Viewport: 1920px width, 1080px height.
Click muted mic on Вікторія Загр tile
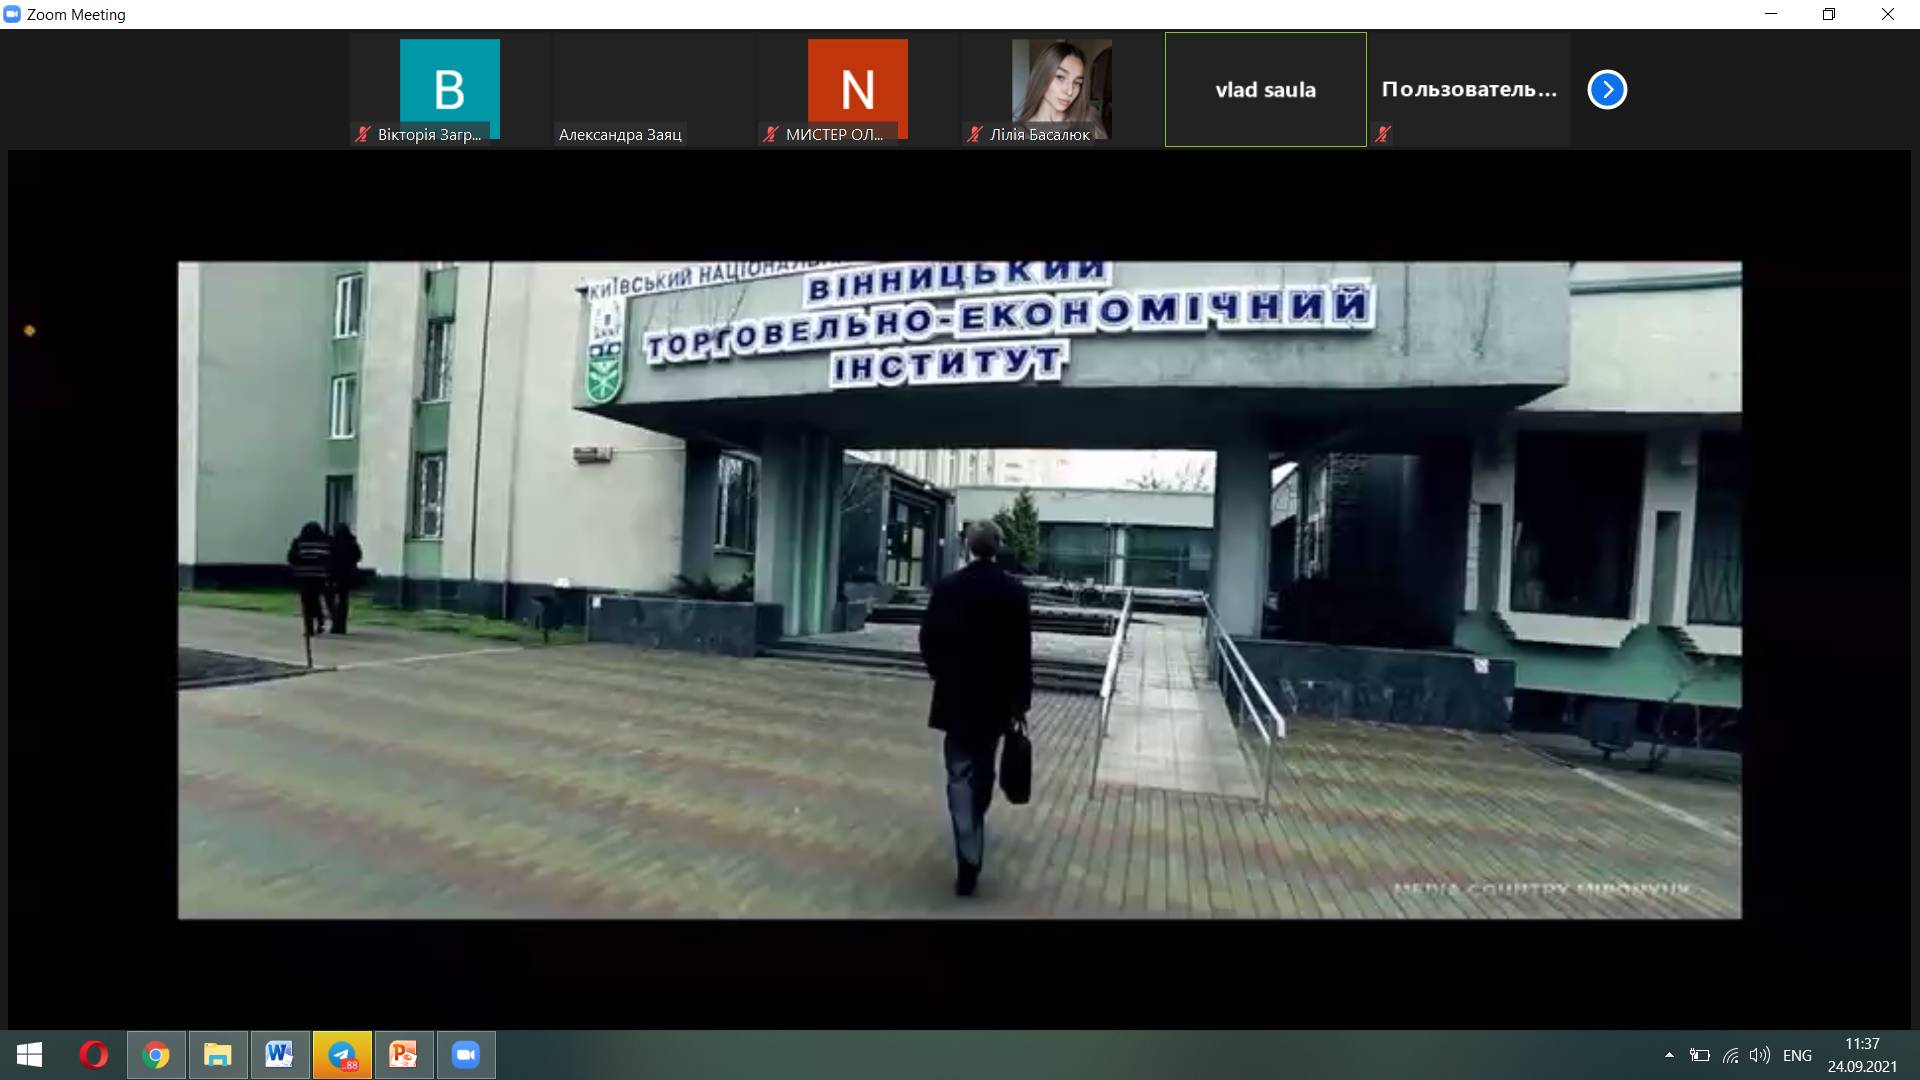coord(363,134)
